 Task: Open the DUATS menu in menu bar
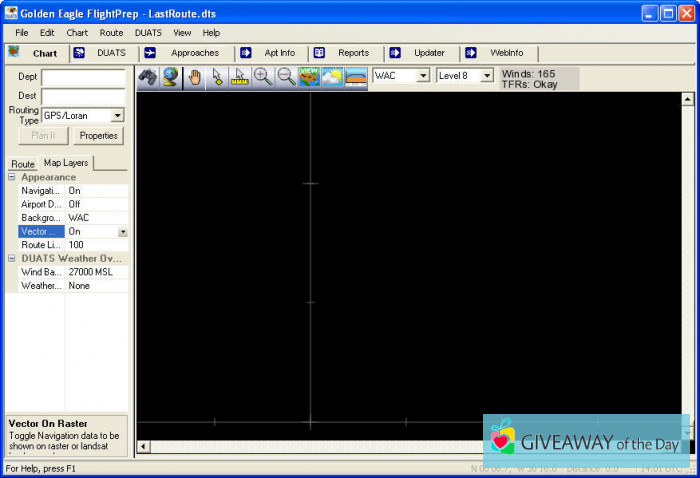148,32
